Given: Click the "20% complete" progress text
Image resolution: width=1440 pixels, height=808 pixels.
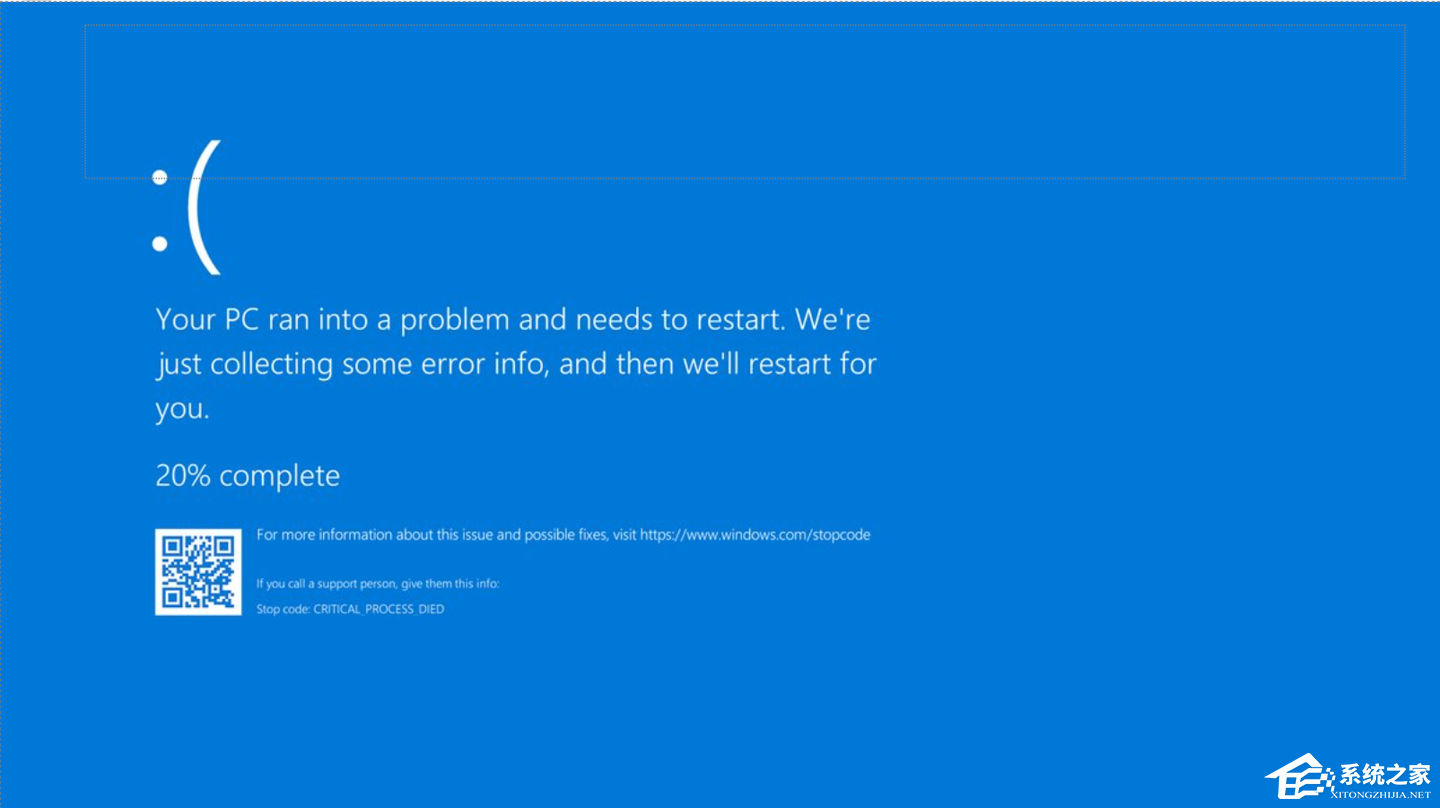Looking at the screenshot, I should click(248, 476).
